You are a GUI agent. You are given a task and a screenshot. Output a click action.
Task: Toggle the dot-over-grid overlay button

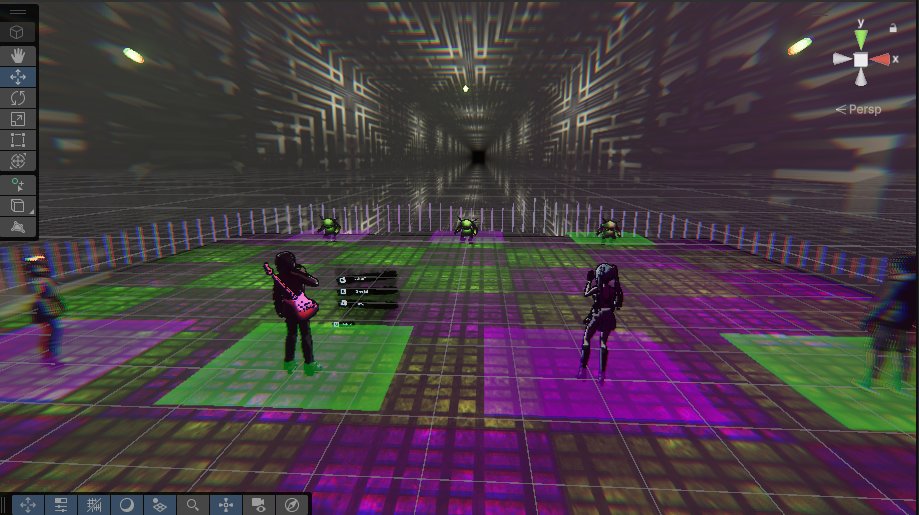point(159,504)
